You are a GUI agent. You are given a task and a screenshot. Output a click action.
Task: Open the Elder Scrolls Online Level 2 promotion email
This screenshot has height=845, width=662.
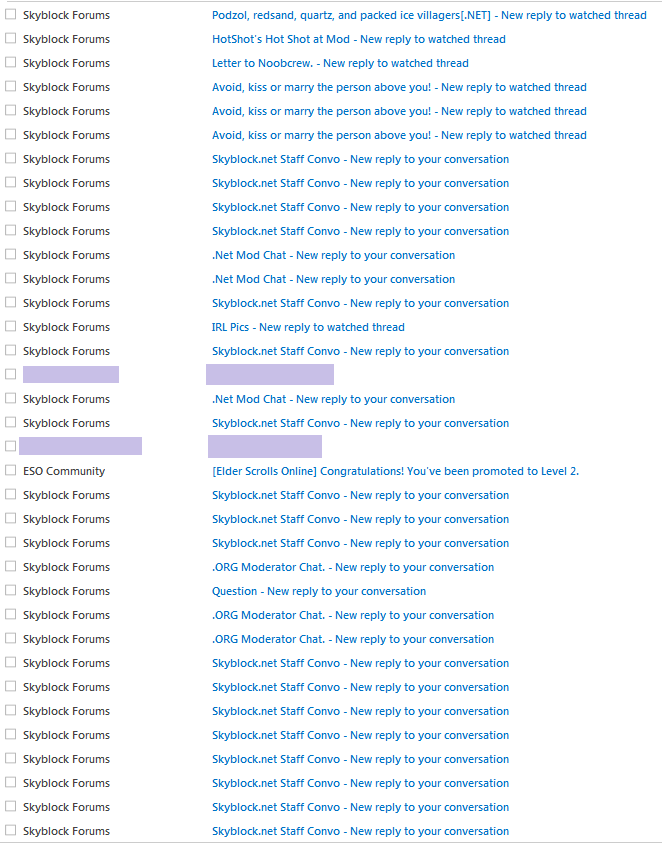point(395,471)
